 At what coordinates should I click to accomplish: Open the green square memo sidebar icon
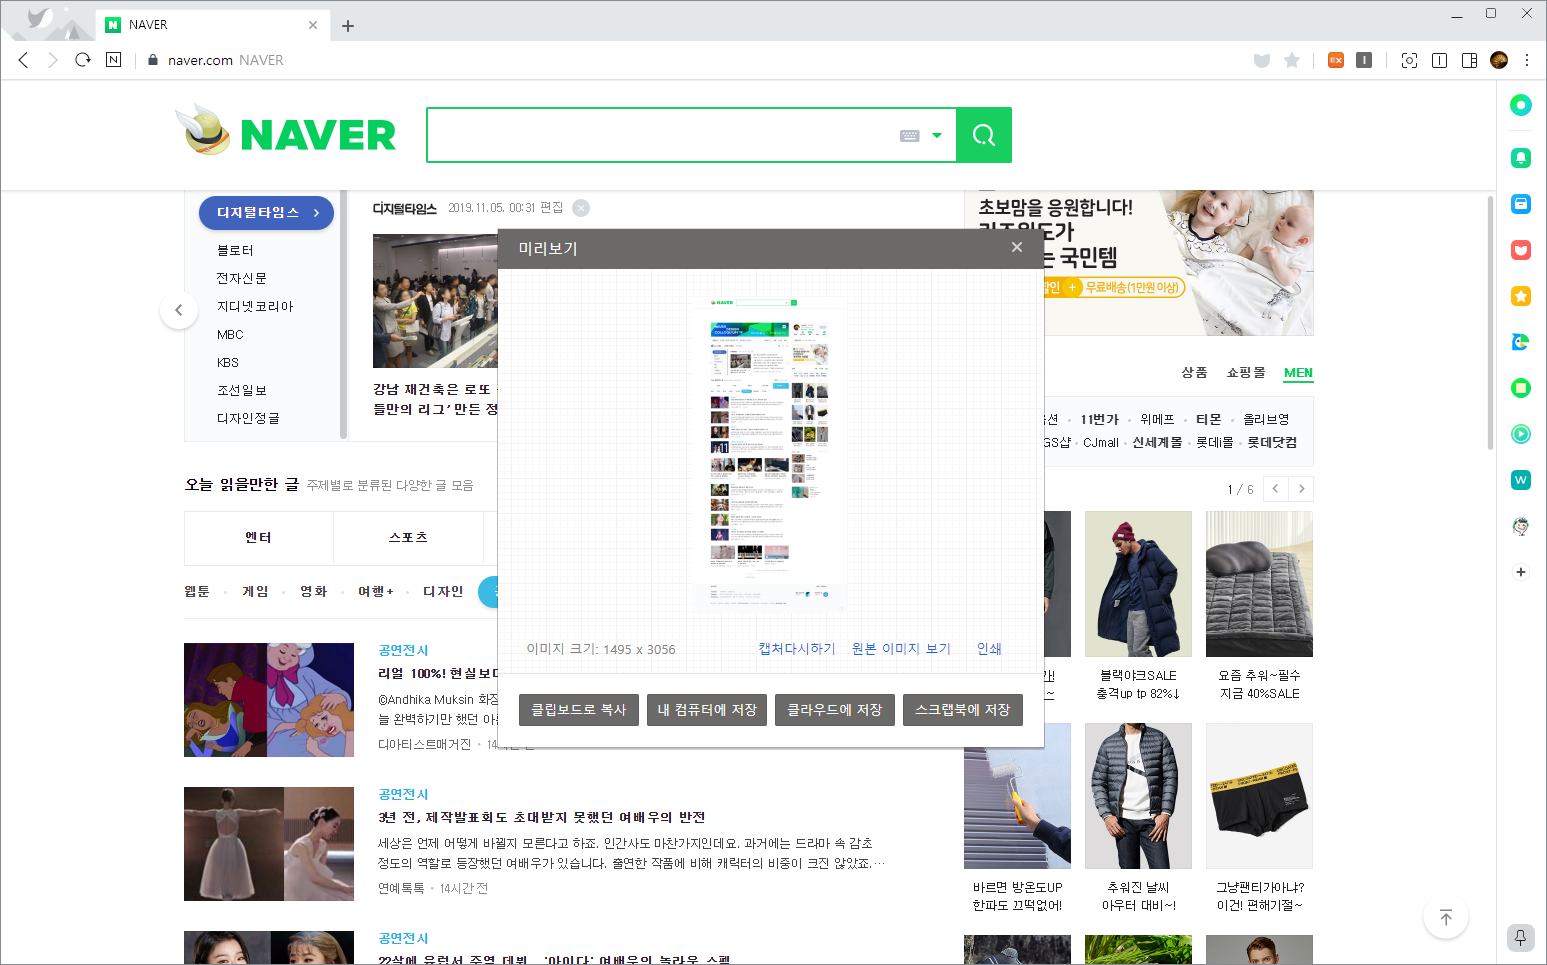click(x=1521, y=388)
